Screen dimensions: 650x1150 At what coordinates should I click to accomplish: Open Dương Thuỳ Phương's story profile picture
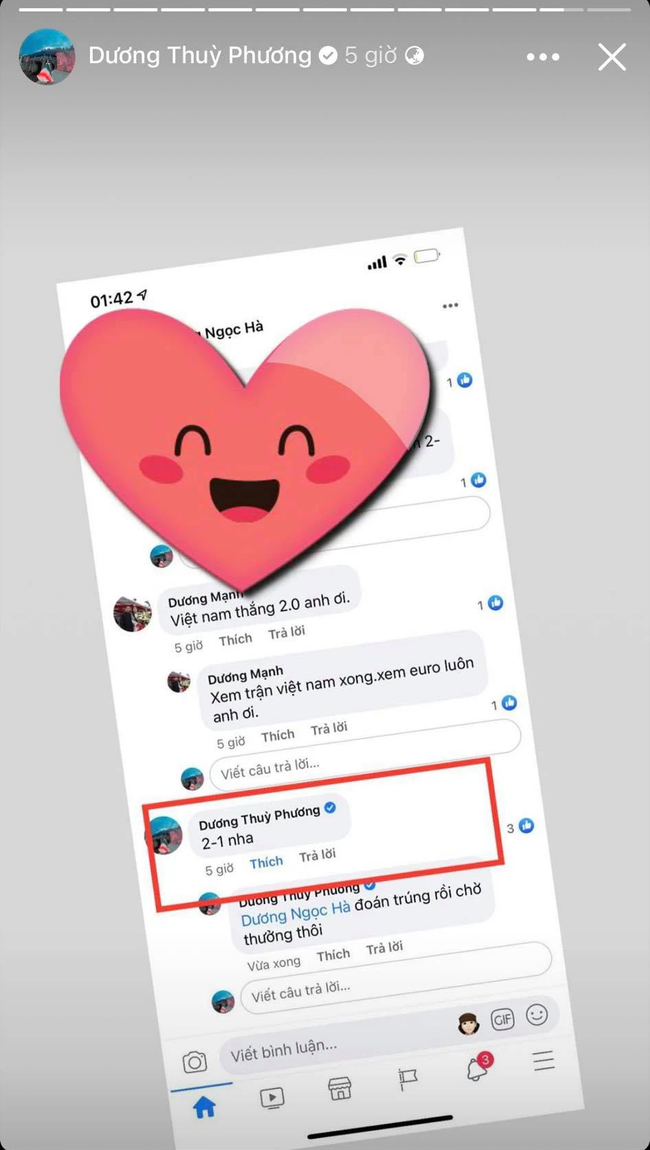pos(47,56)
